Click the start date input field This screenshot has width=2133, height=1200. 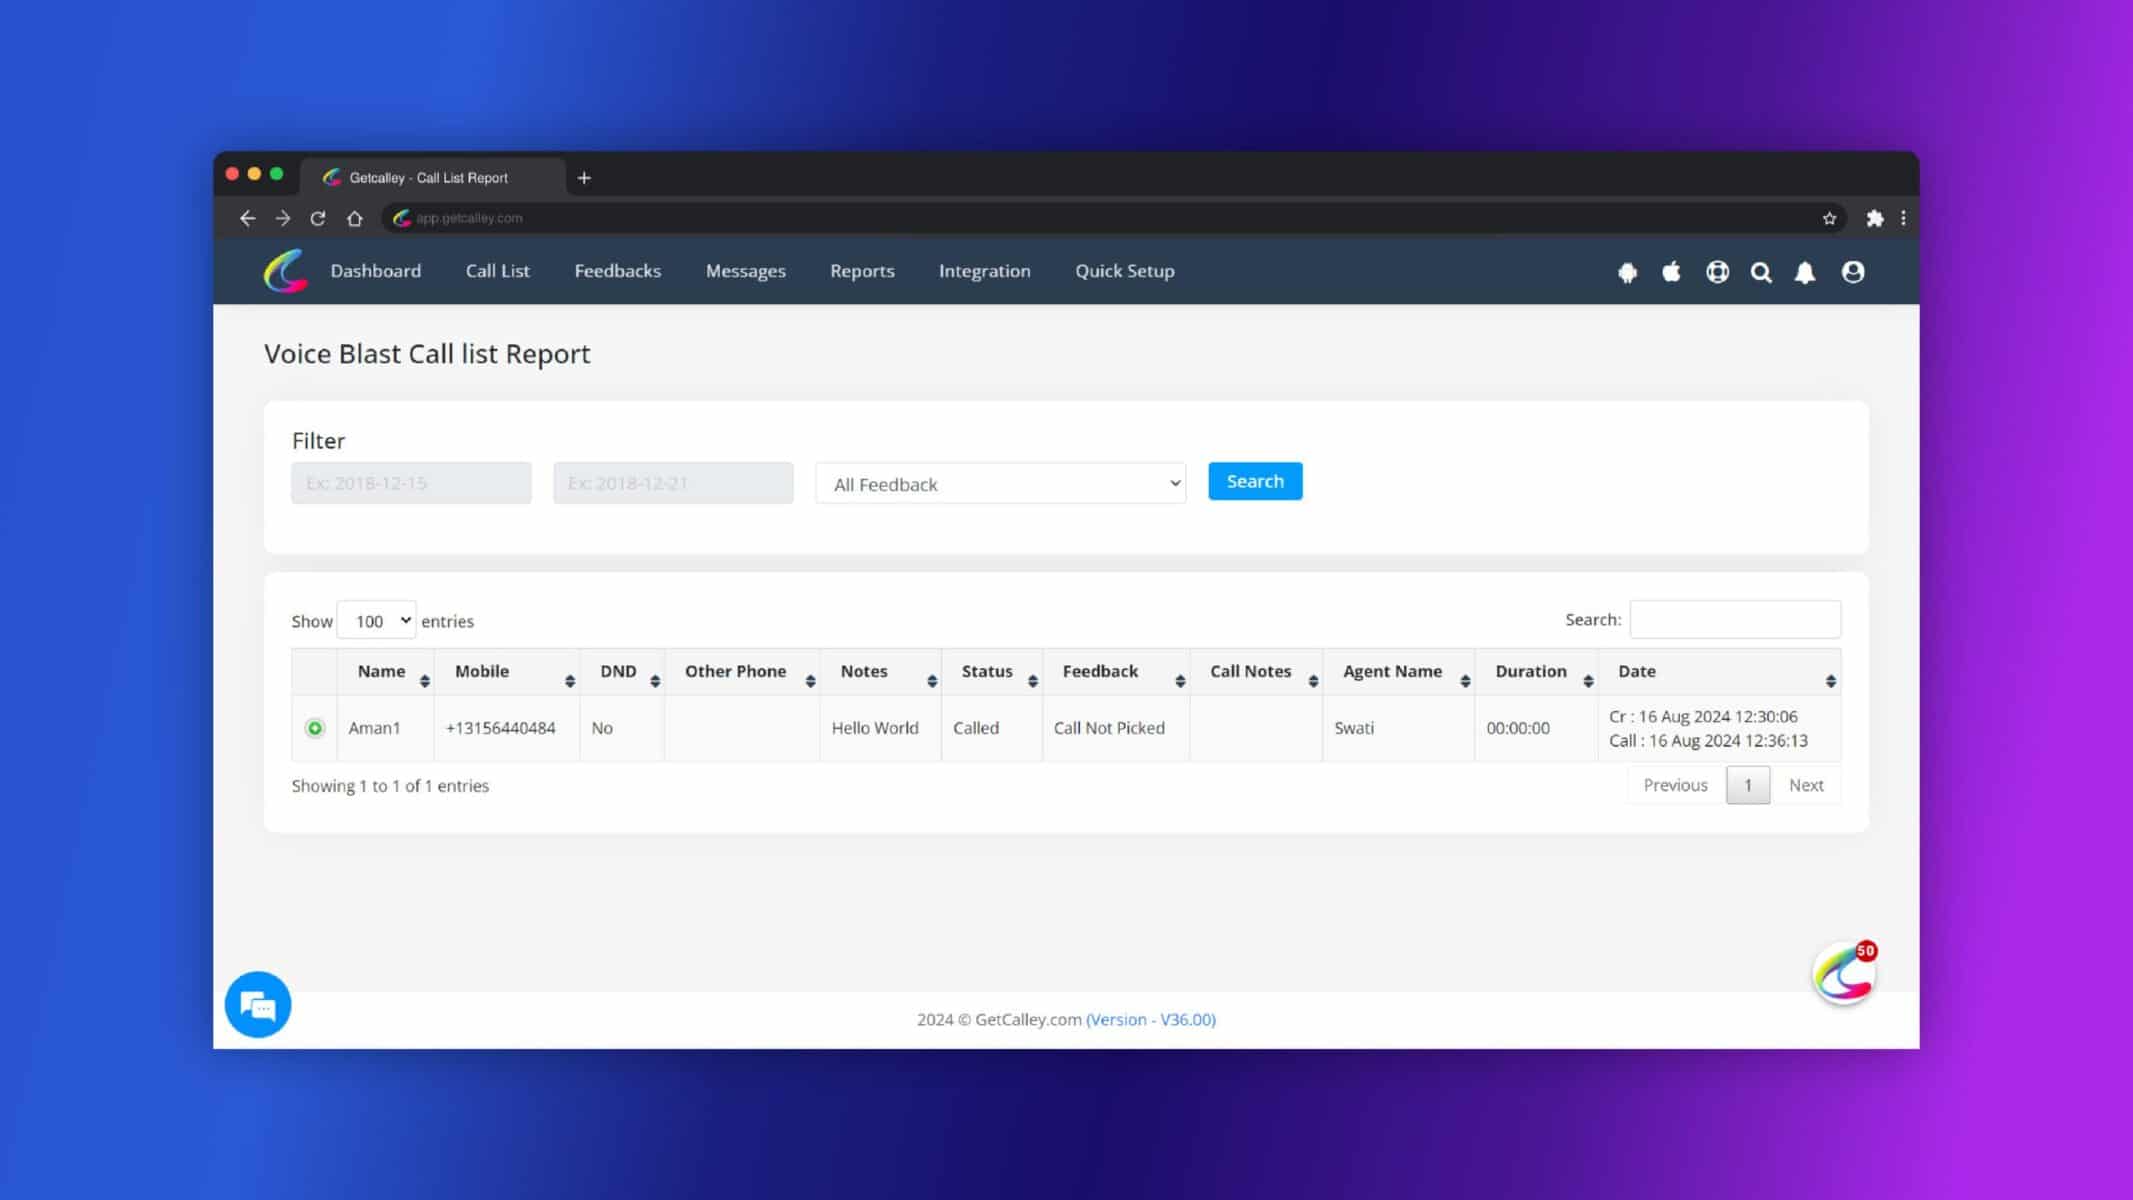tap(410, 482)
